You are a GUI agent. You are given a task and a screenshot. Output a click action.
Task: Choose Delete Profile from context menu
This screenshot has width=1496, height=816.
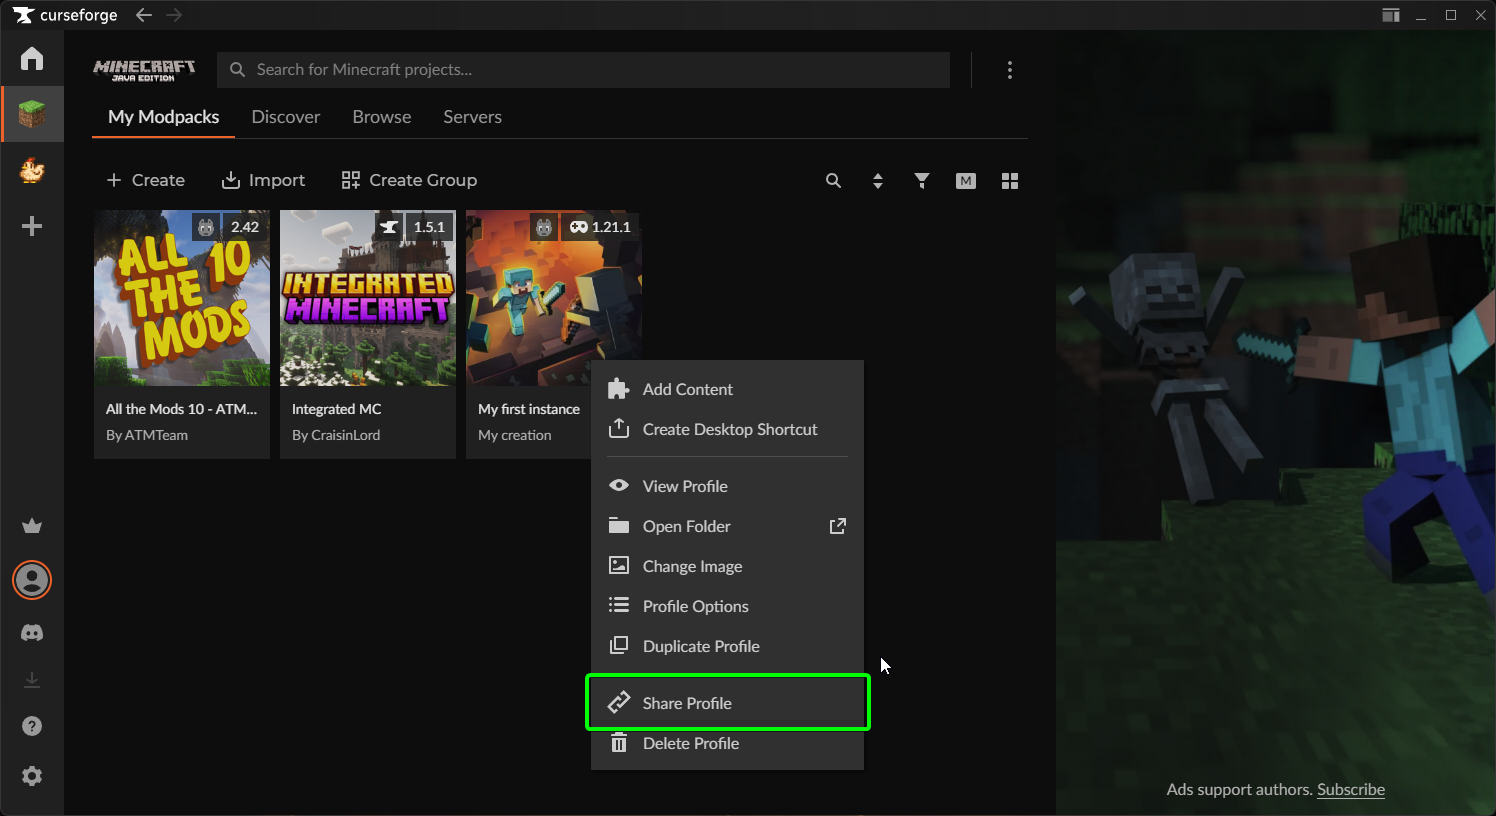tap(727, 743)
